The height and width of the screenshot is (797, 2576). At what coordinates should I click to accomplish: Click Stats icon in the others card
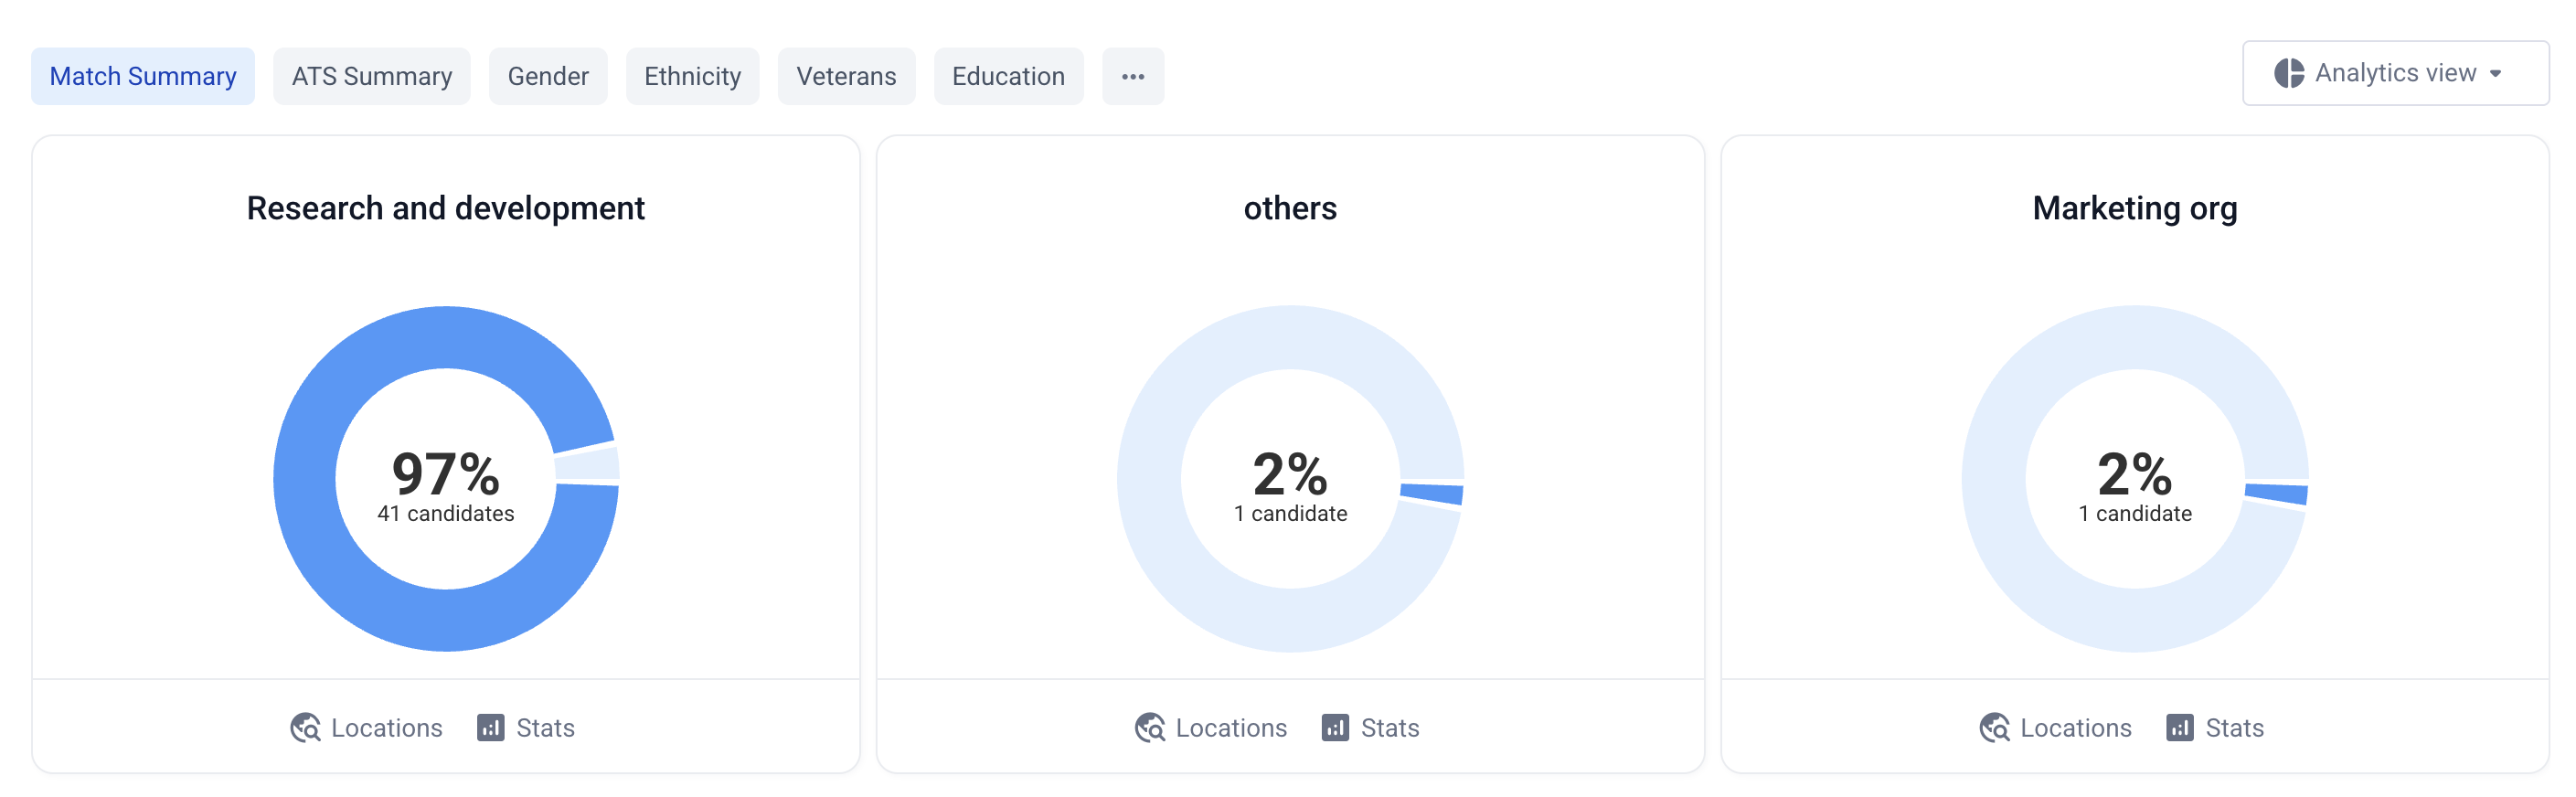point(1335,727)
